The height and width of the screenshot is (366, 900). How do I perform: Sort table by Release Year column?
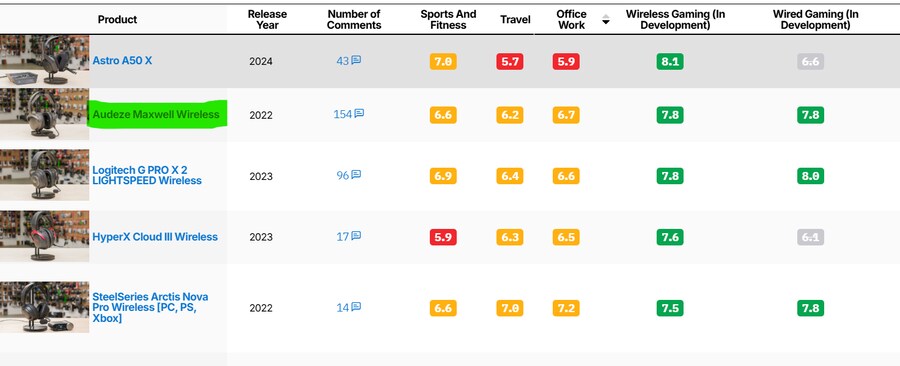tap(267, 20)
